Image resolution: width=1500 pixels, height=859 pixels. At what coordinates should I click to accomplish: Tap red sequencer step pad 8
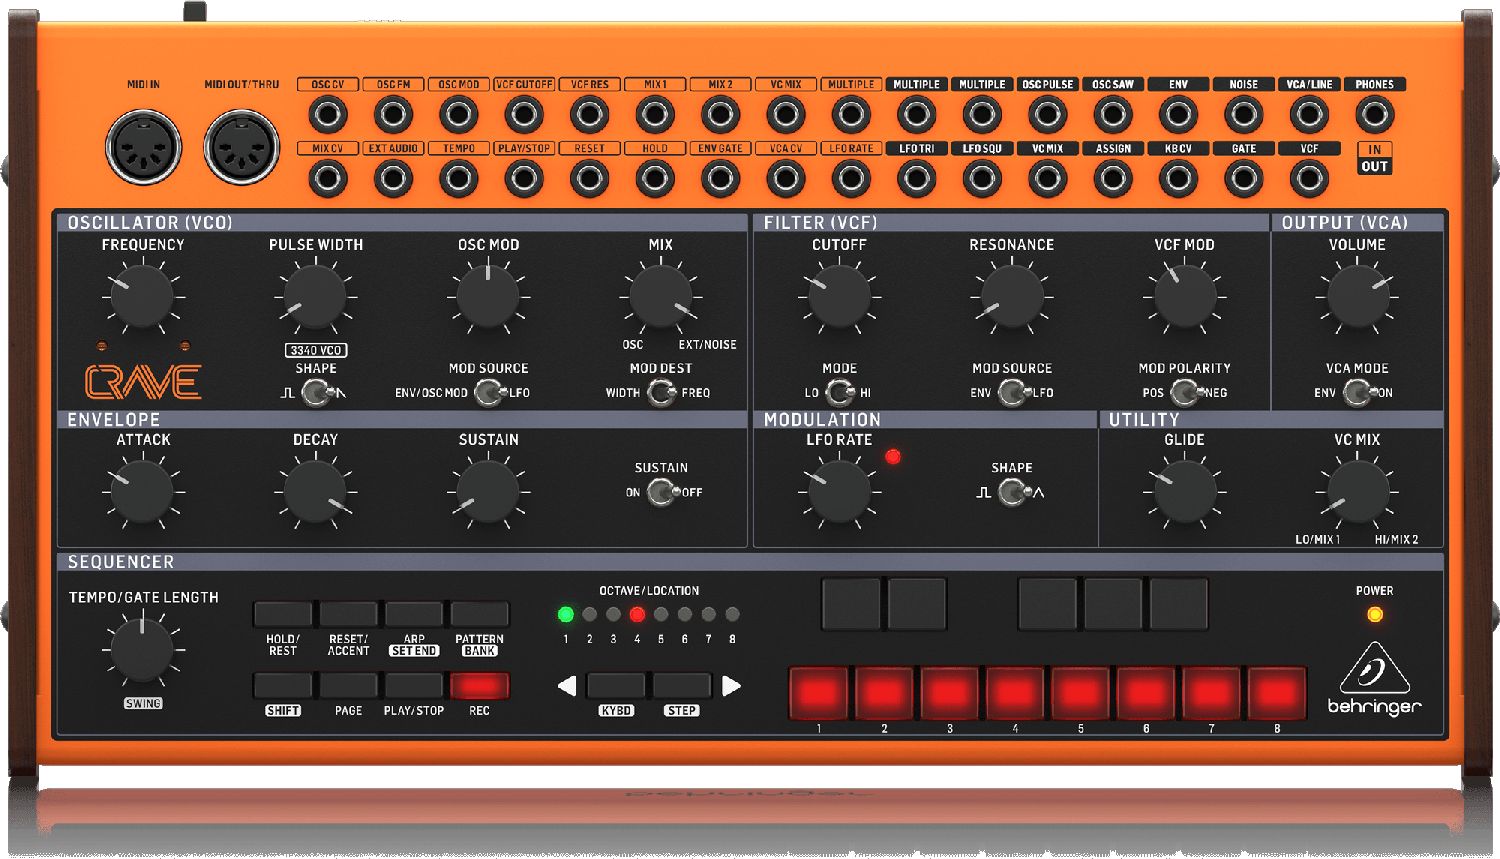click(1277, 693)
